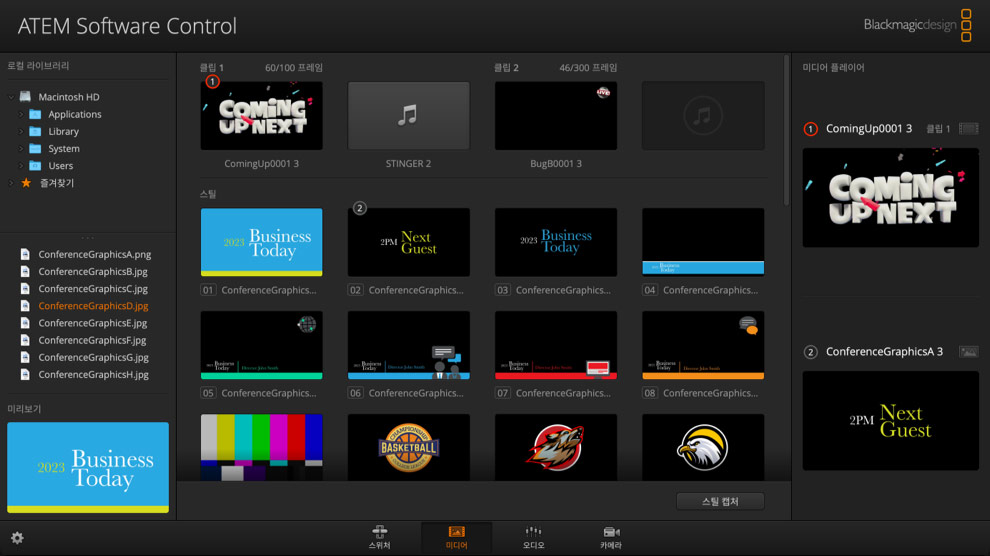Switch to the 스위처 tab
Image resolution: width=990 pixels, height=556 pixels.
[x=379, y=537]
